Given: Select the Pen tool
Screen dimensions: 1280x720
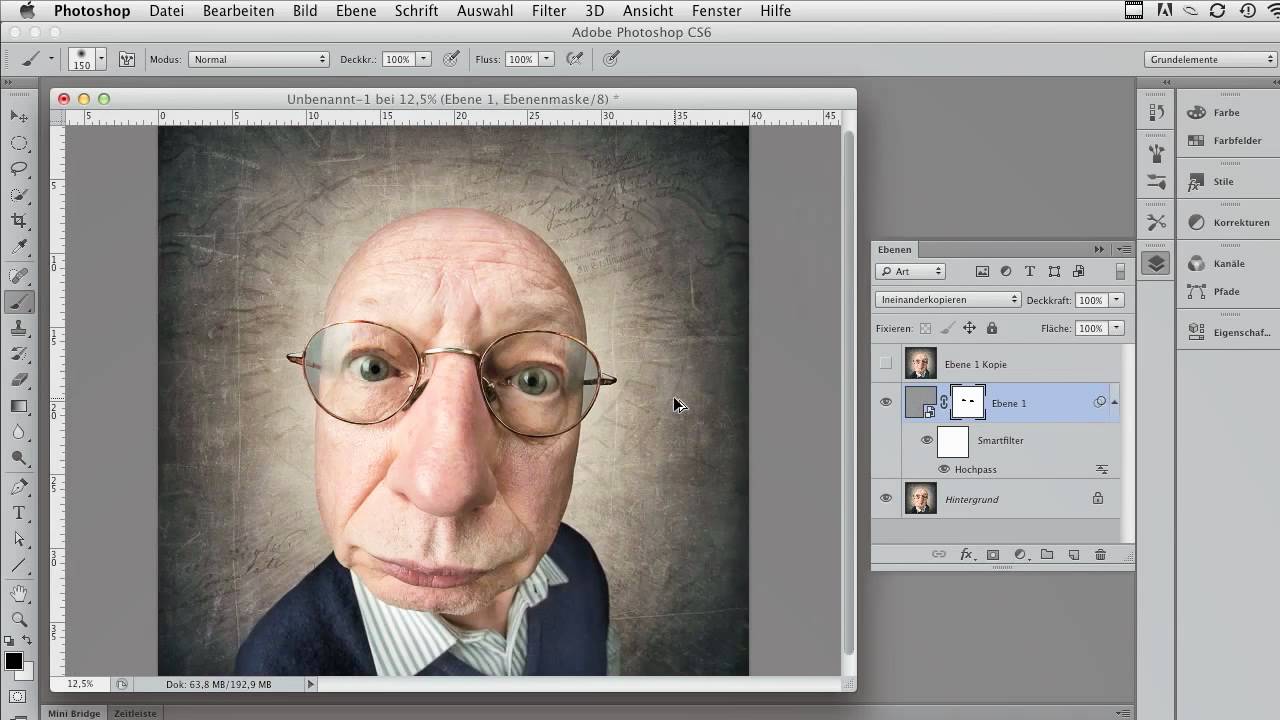Looking at the screenshot, I should coord(19,487).
